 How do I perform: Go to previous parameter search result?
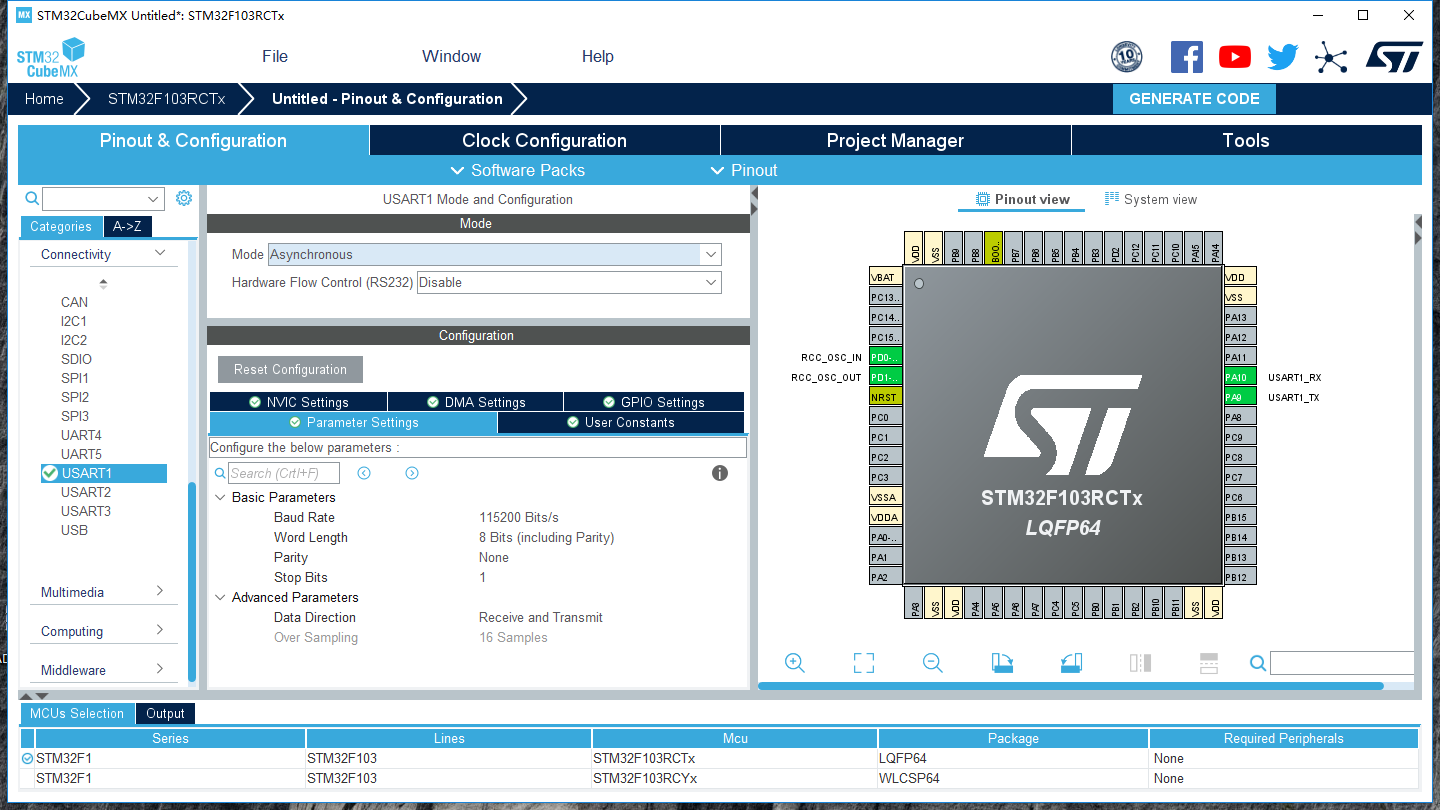pos(364,473)
